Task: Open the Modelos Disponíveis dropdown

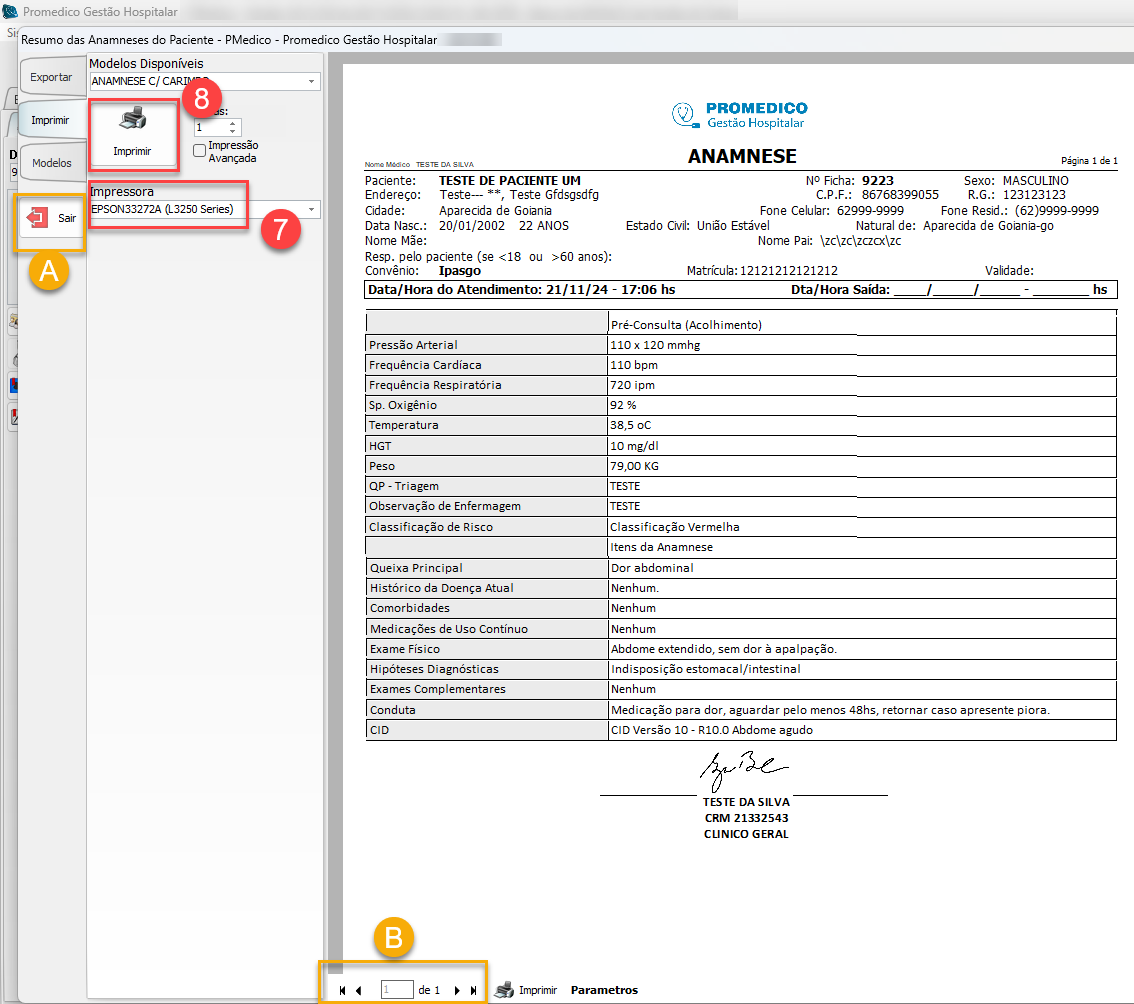Action: point(312,81)
